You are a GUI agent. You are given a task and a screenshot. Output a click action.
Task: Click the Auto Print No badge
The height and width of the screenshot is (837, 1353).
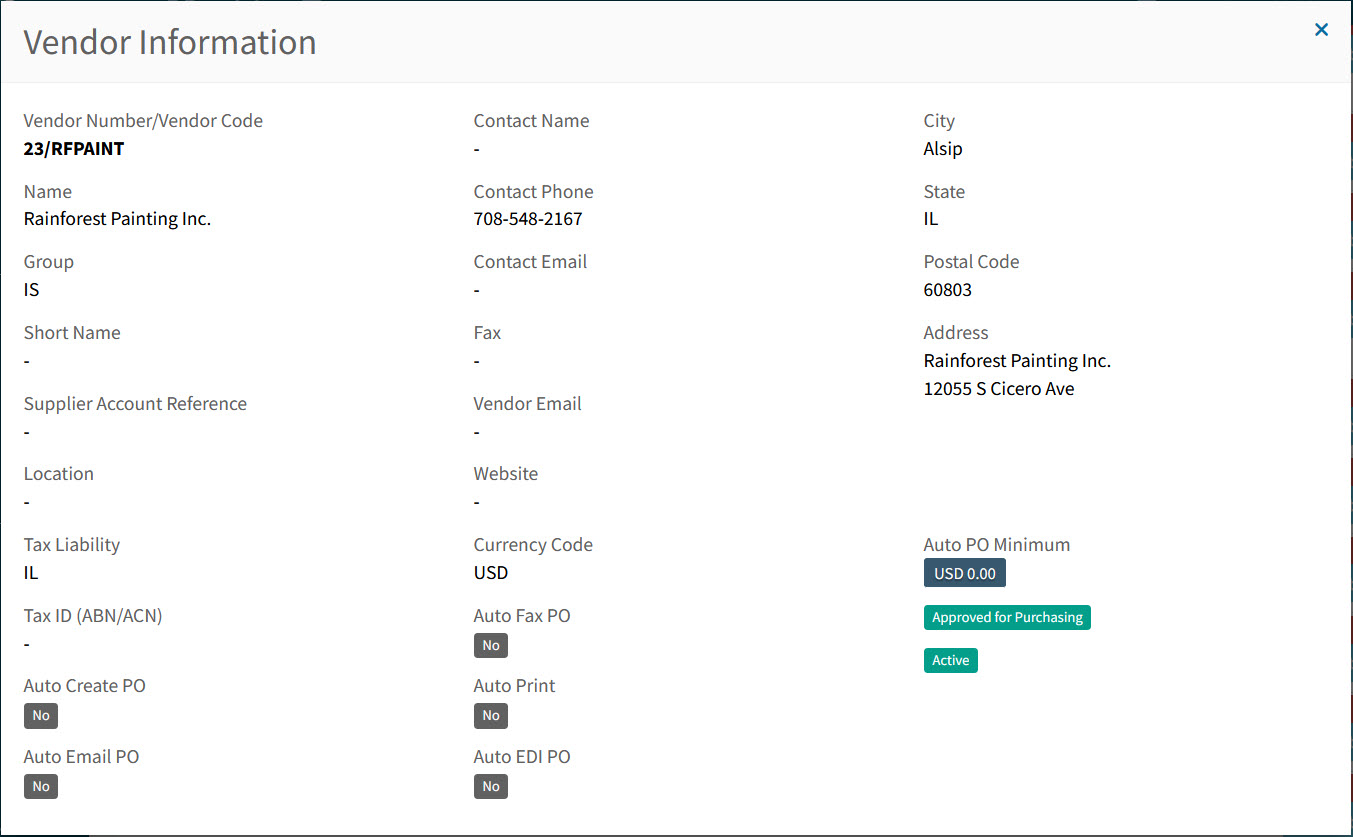(x=491, y=716)
